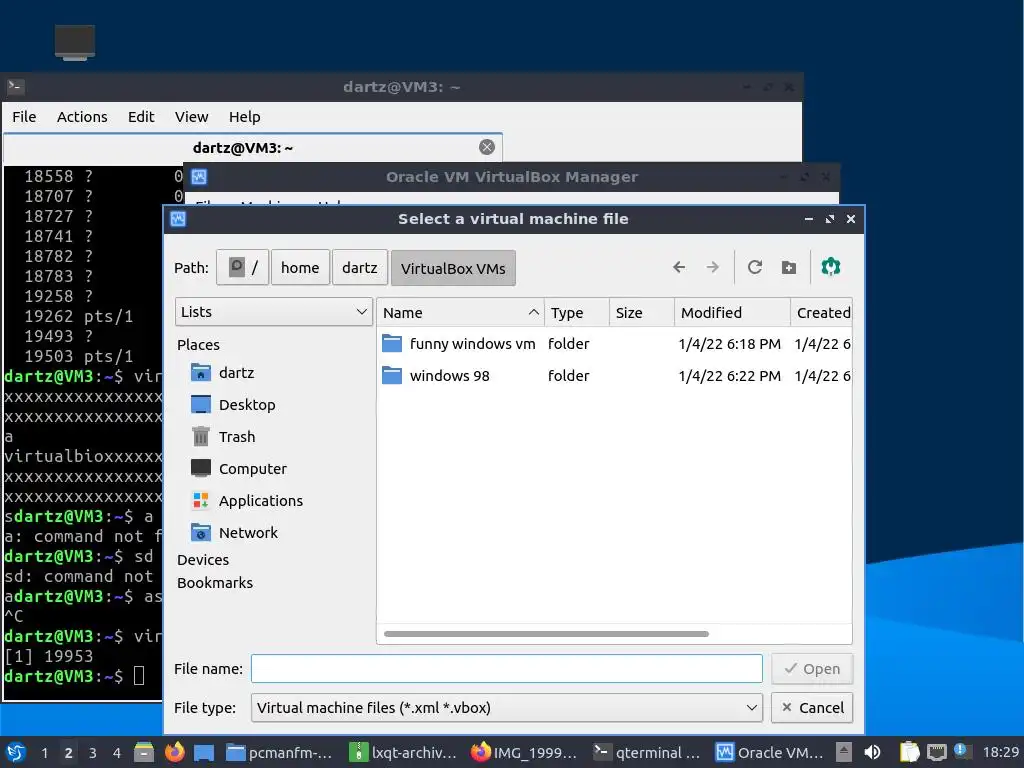The width and height of the screenshot is (1024, 768).
Task: Click the File name input field
Action: point(507,669)
